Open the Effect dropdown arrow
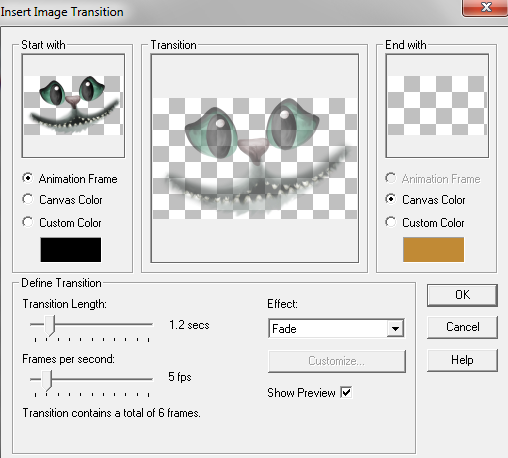 [395, 329]
